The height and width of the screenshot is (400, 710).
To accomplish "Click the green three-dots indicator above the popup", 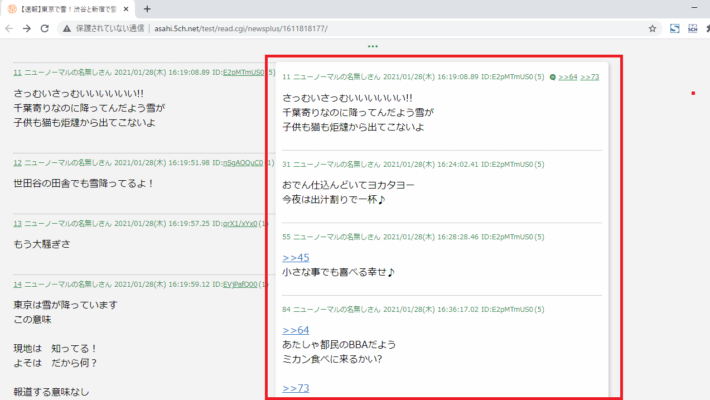I will [x=373, y=46].
